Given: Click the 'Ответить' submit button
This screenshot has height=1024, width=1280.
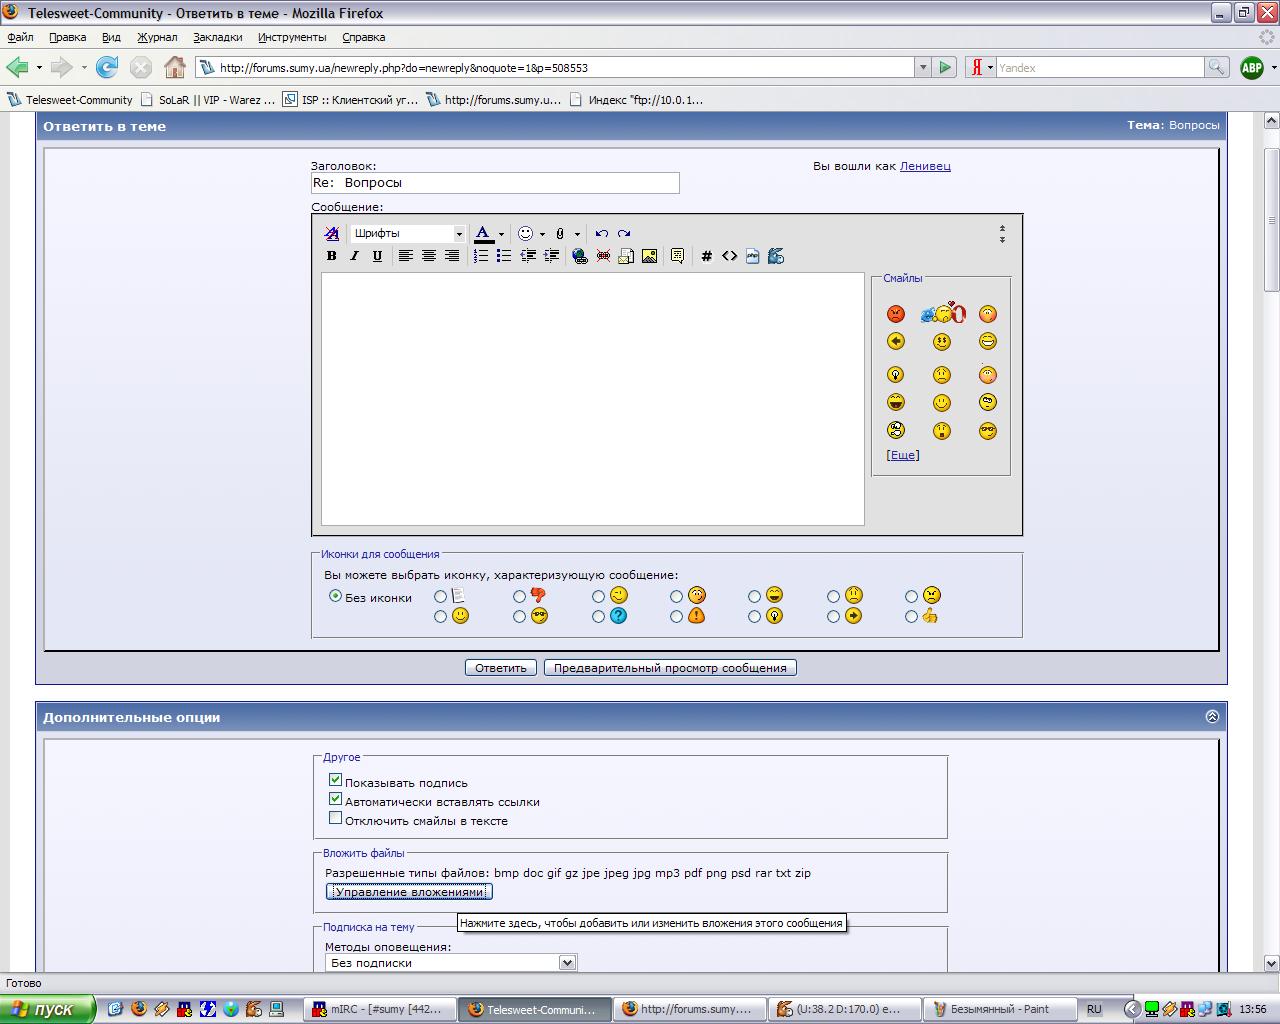Looking at the screenshot, I should tap(500, 668).
